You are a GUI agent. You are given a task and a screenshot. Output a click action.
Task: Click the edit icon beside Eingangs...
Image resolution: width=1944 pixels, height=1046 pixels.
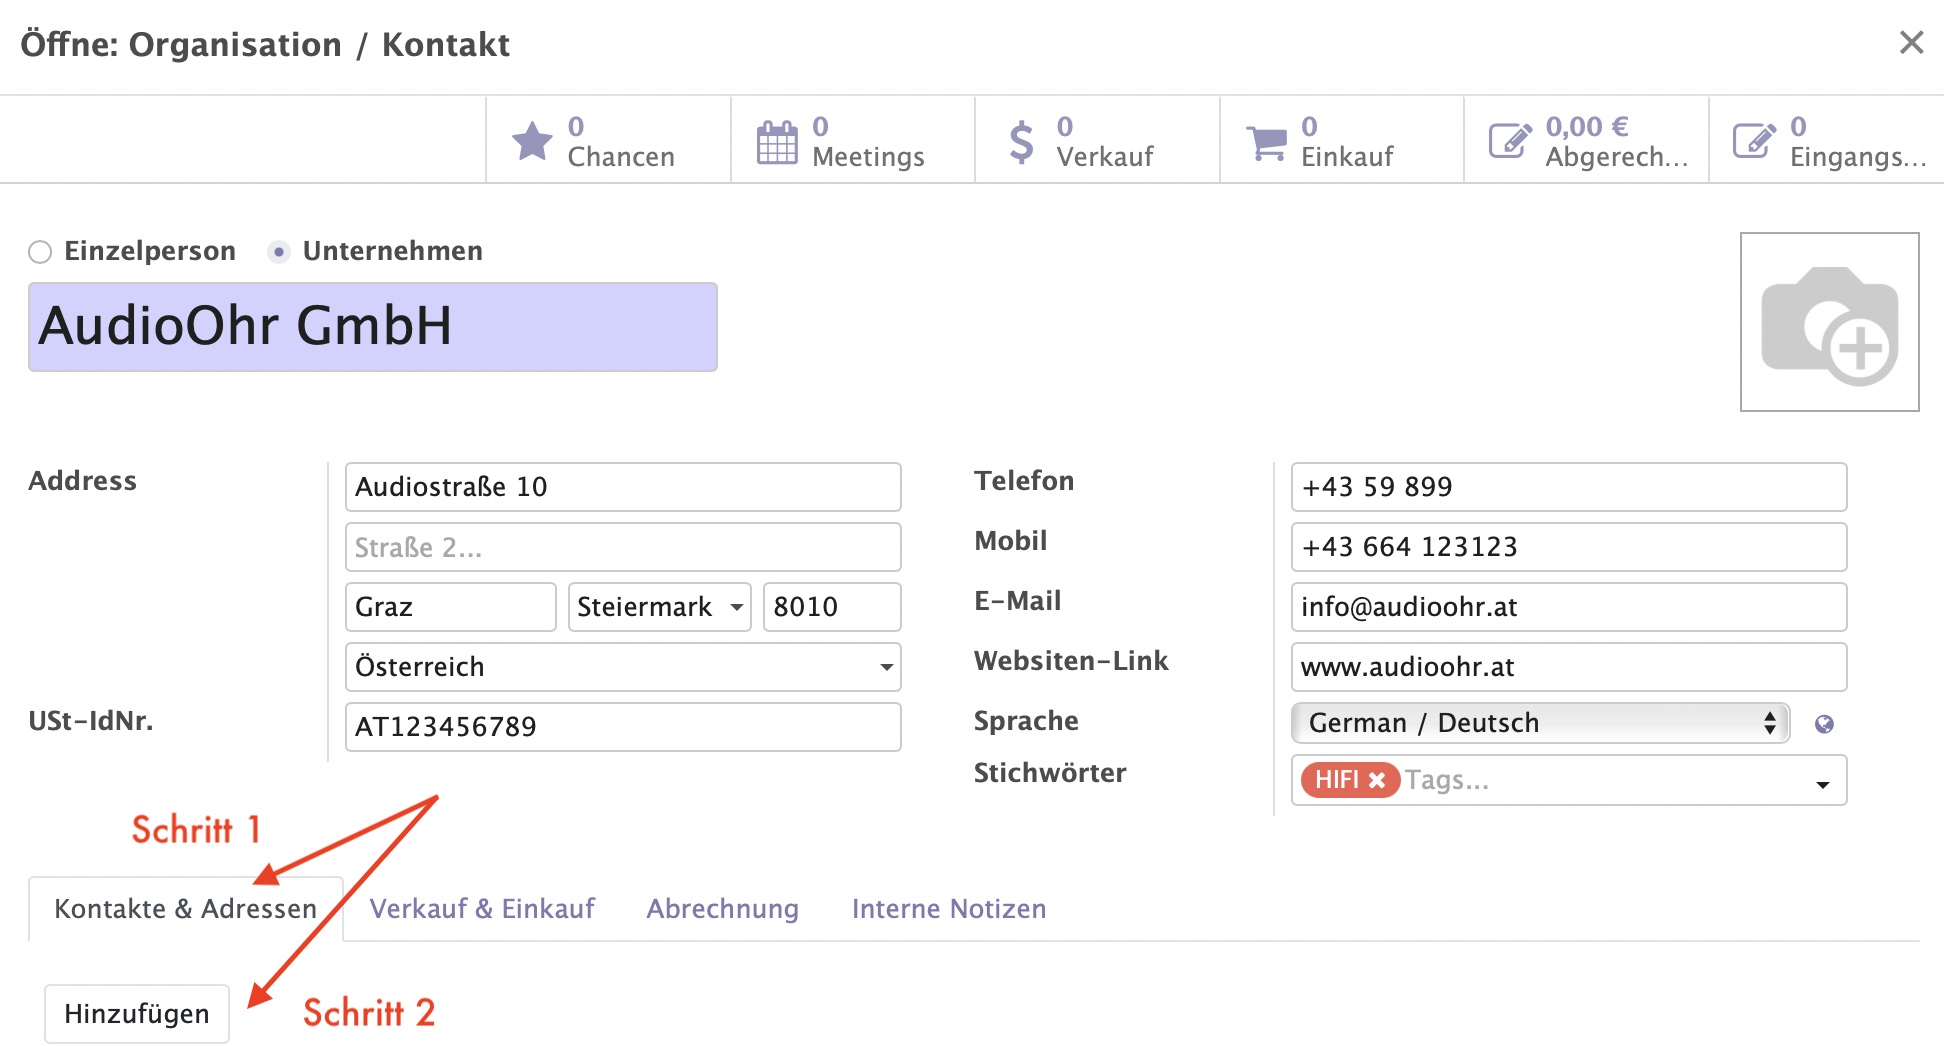pos(1754,141)
